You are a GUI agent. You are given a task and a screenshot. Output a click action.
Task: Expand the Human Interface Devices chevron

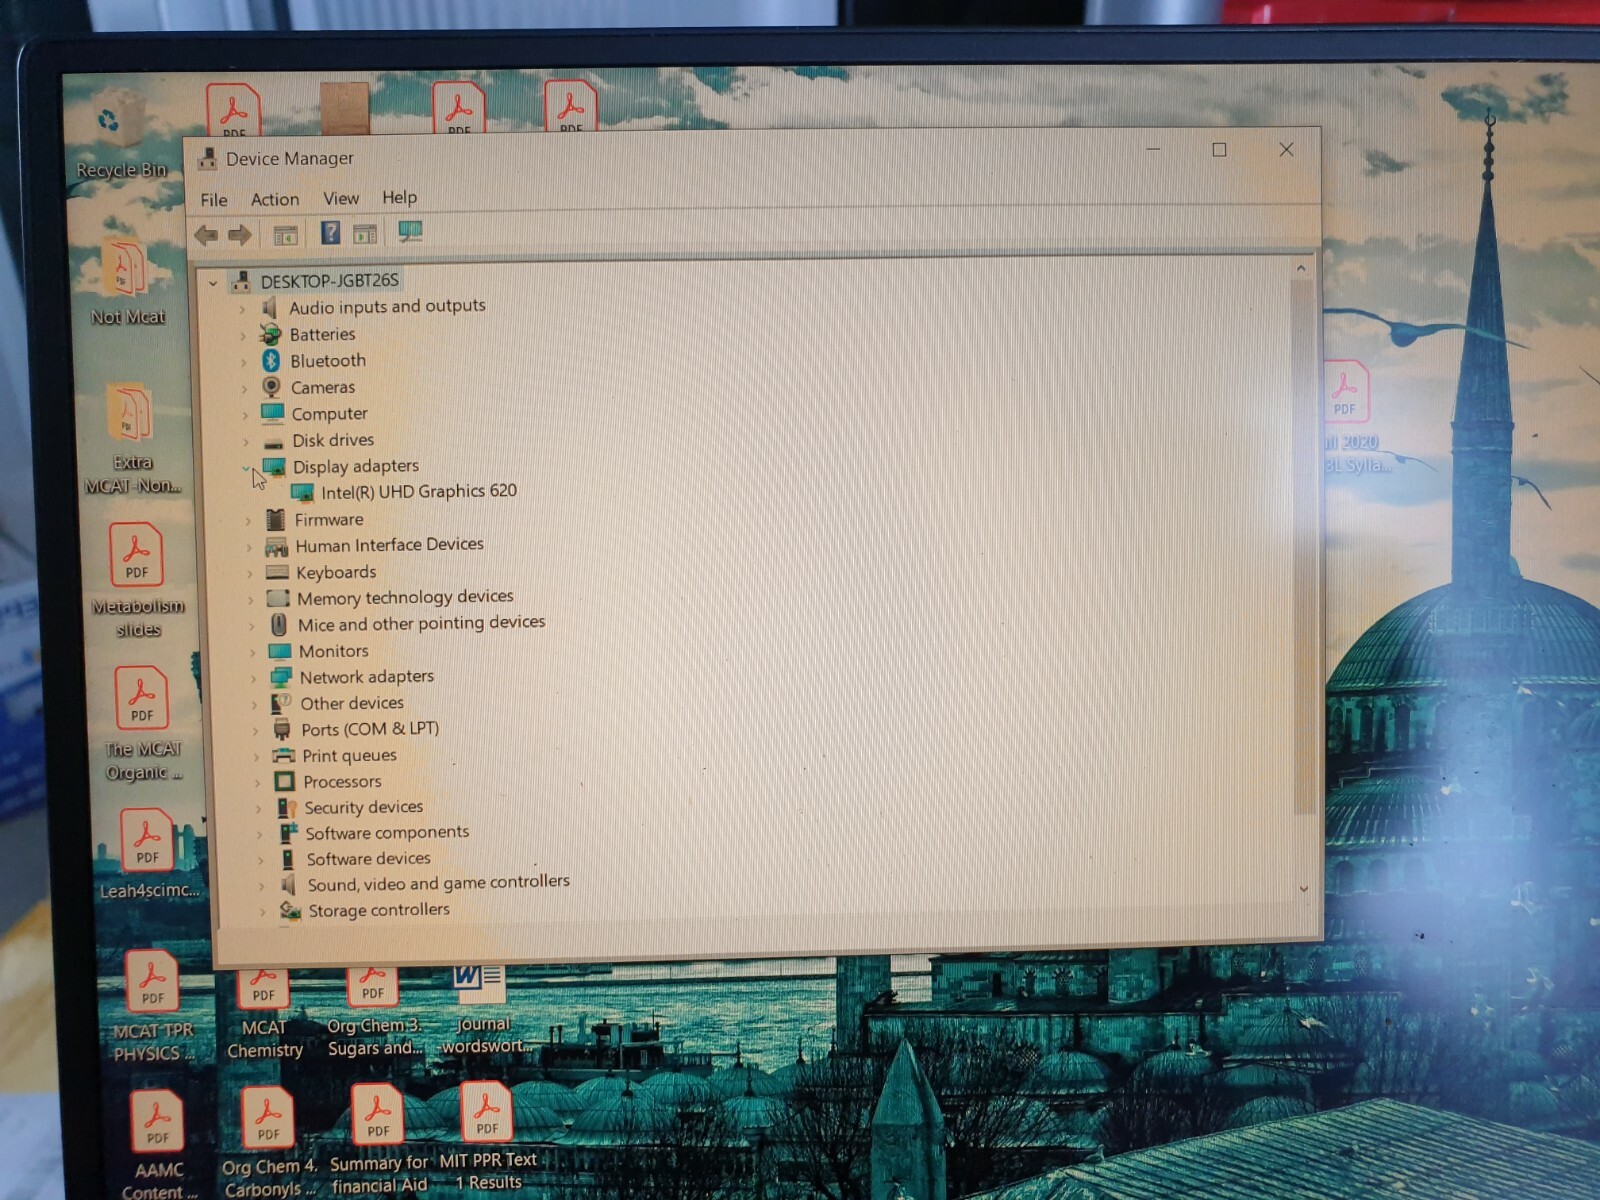pos(249,547)
